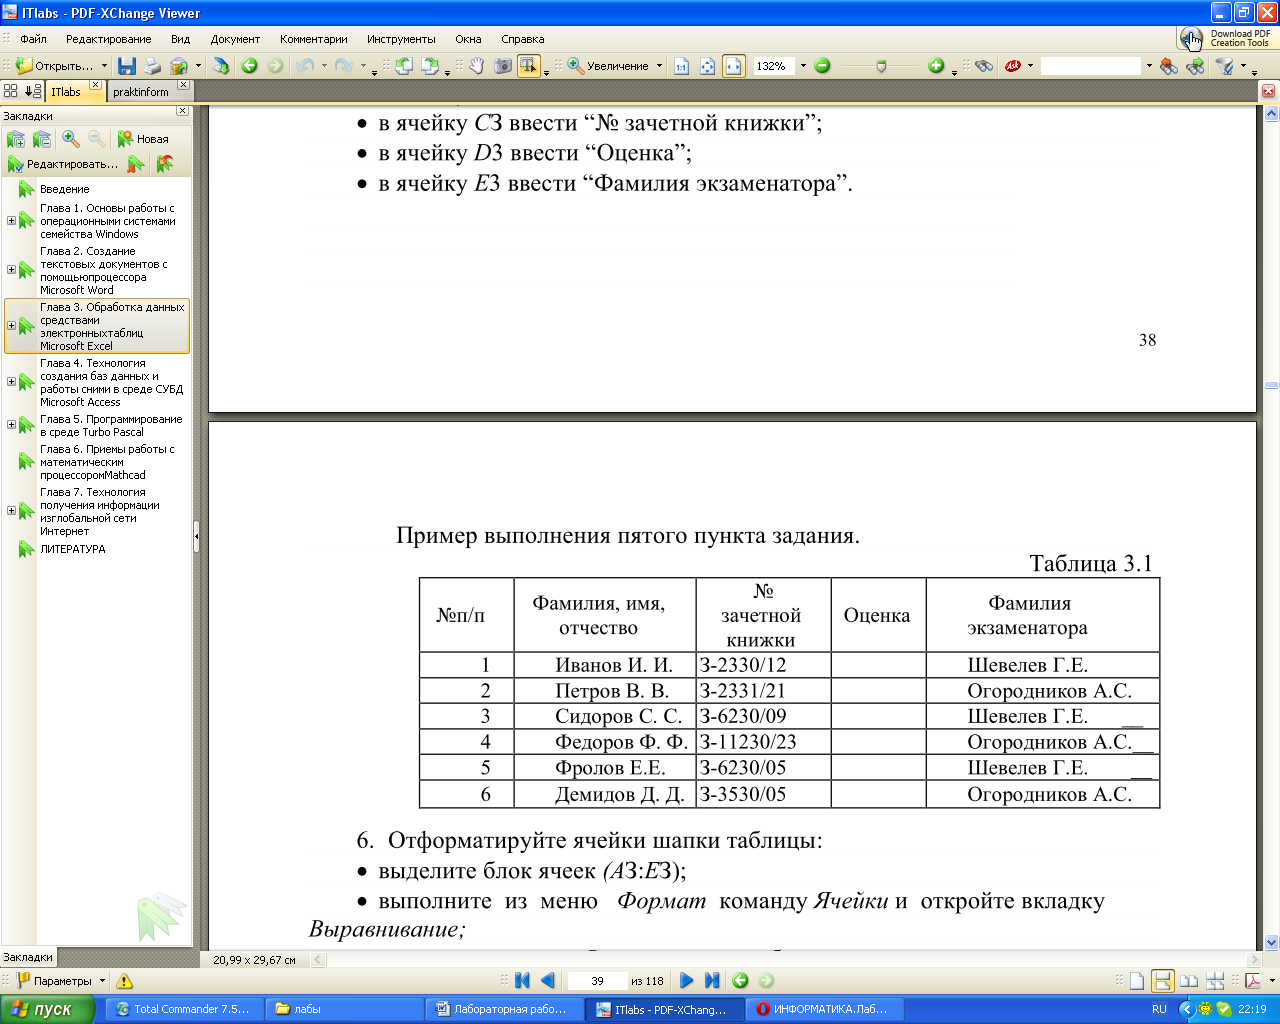Viewport: 1280px width, 1024px height.
Task: Click the green Zoom In plus button
Action: coord(936,66)
